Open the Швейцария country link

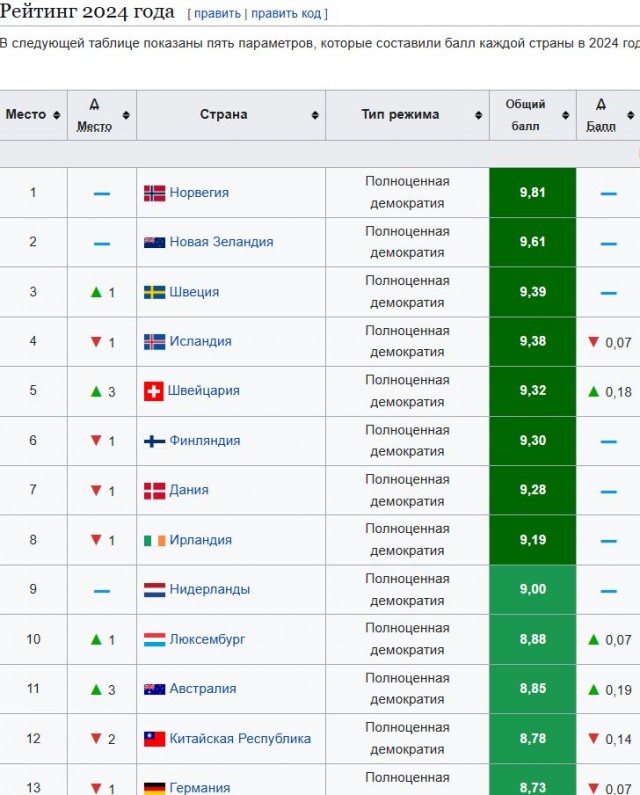pos(204,391)
